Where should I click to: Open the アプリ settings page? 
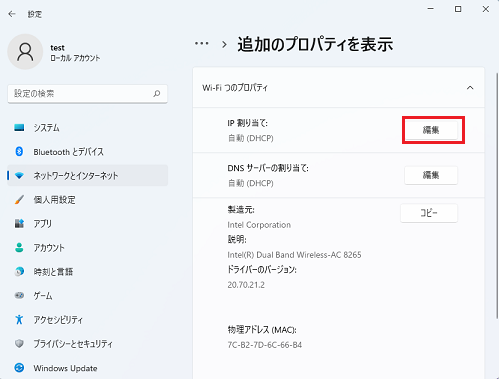click(x=88, y=224)
